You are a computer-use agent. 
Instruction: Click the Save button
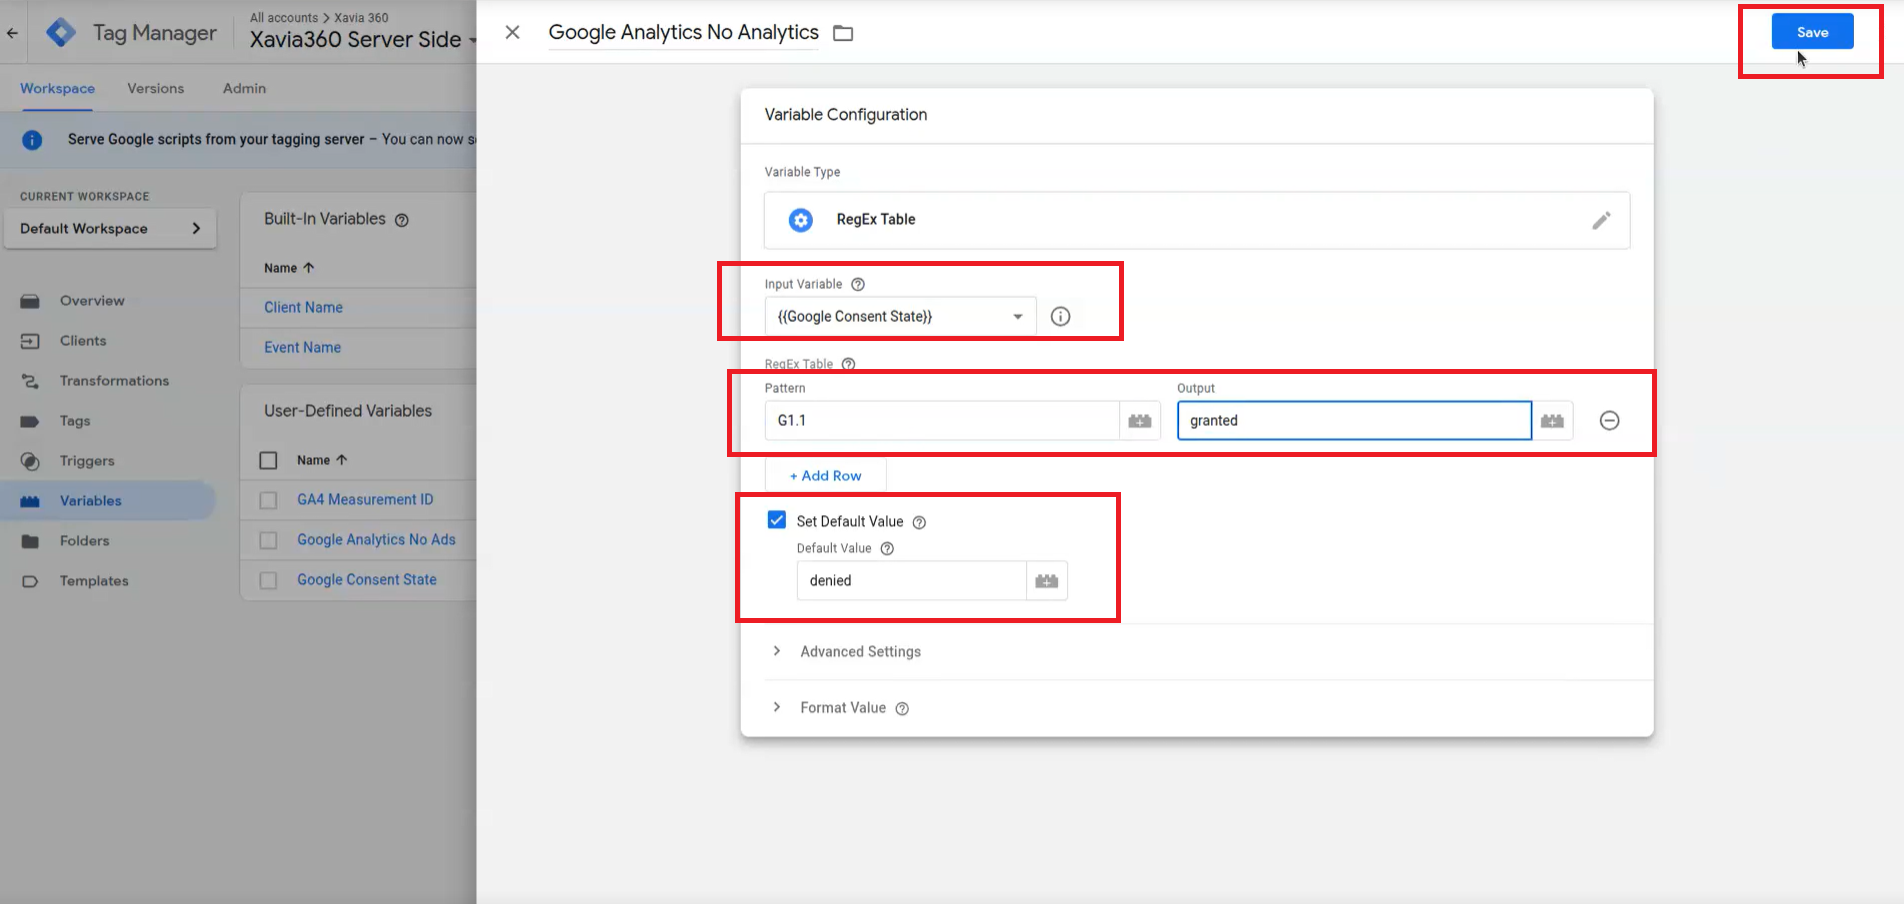pyautogui.click(x=1812, y=32)
